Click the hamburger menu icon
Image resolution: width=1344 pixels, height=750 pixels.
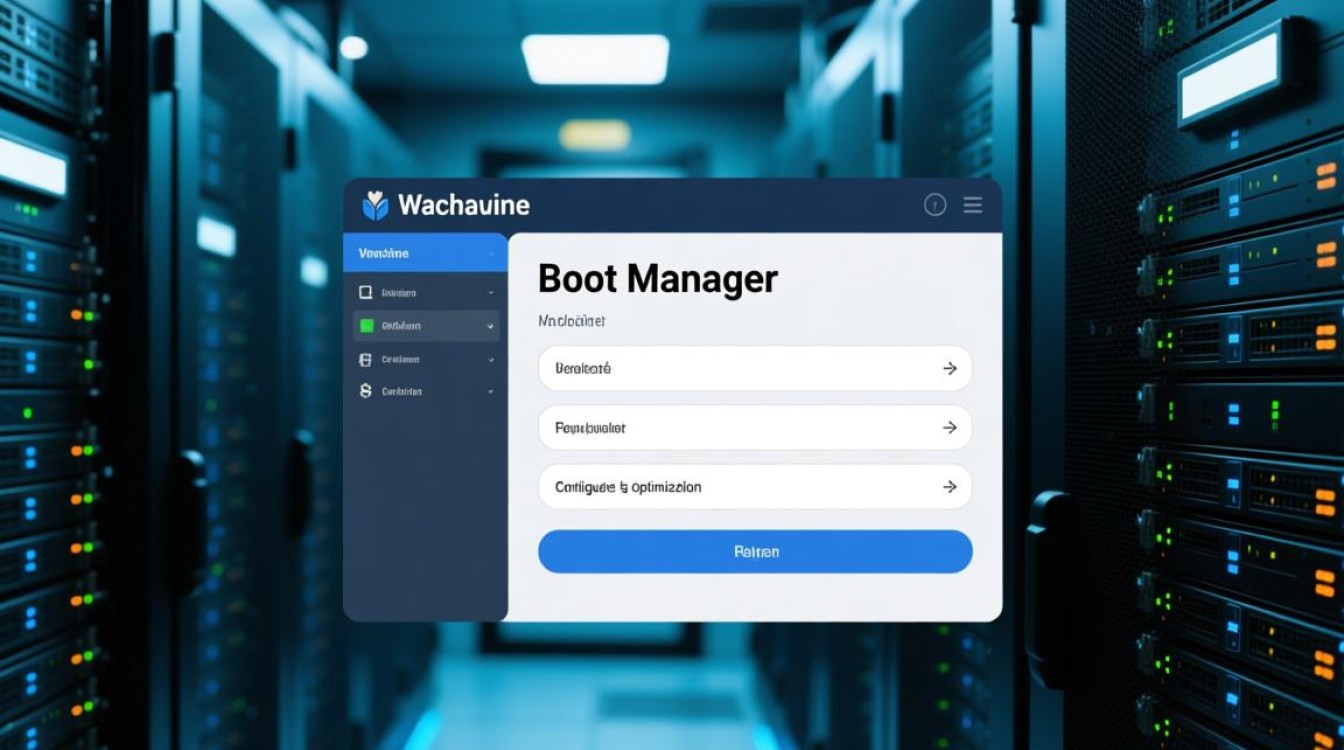(x=971, y=204)
